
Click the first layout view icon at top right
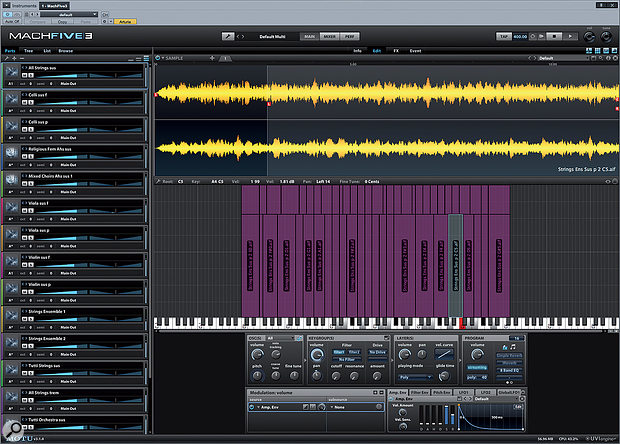click(589, 51)
